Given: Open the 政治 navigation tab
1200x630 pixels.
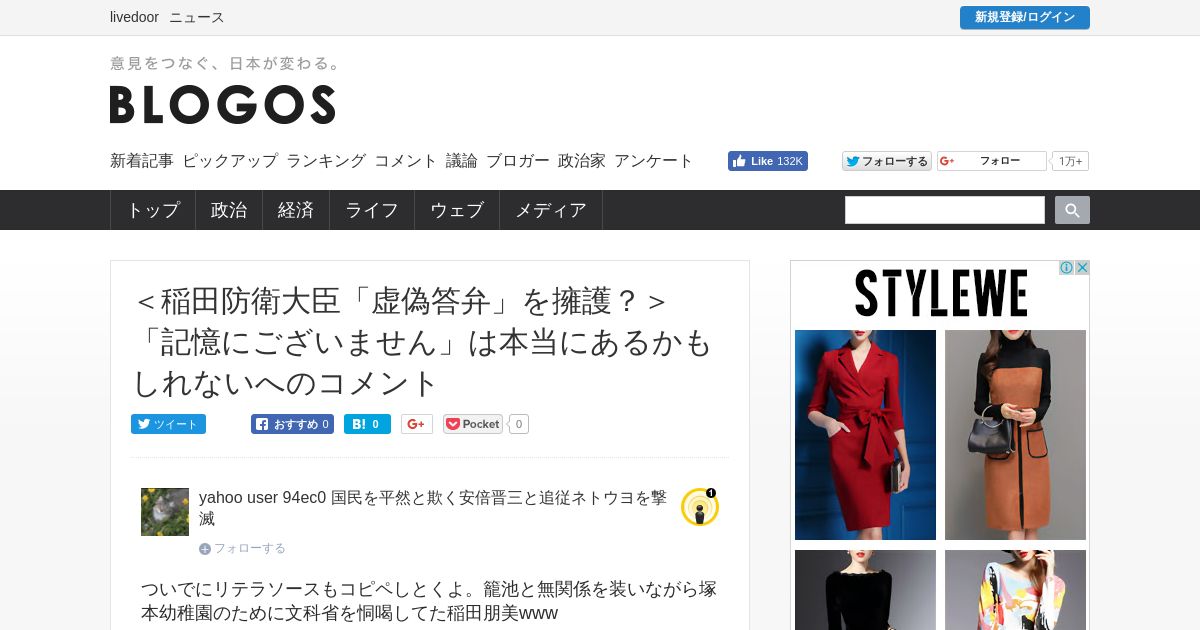Looking at the screenshot, I should tap(229, 210).
